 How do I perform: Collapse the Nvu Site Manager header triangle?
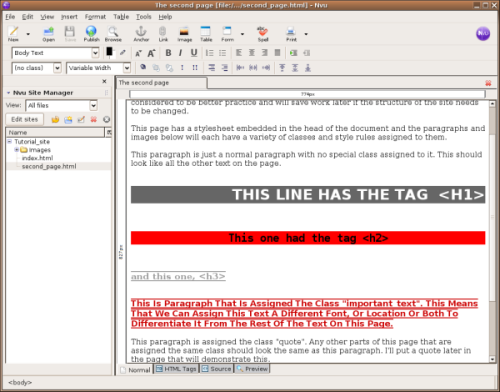pos(8,93)
